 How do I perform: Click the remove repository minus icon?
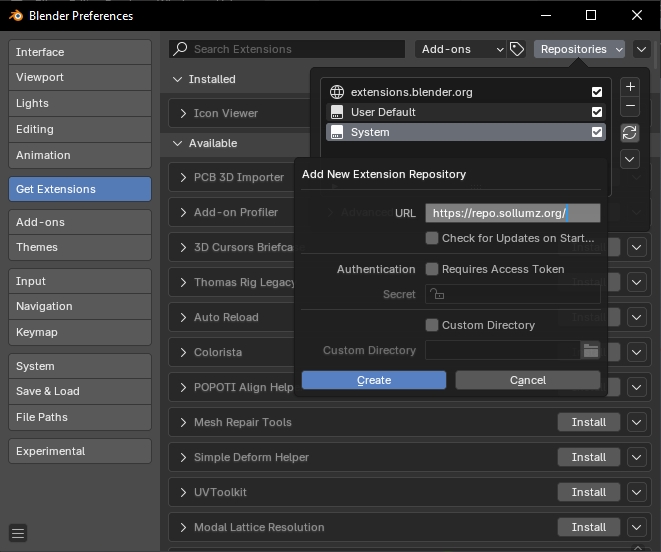coord(629,106)
